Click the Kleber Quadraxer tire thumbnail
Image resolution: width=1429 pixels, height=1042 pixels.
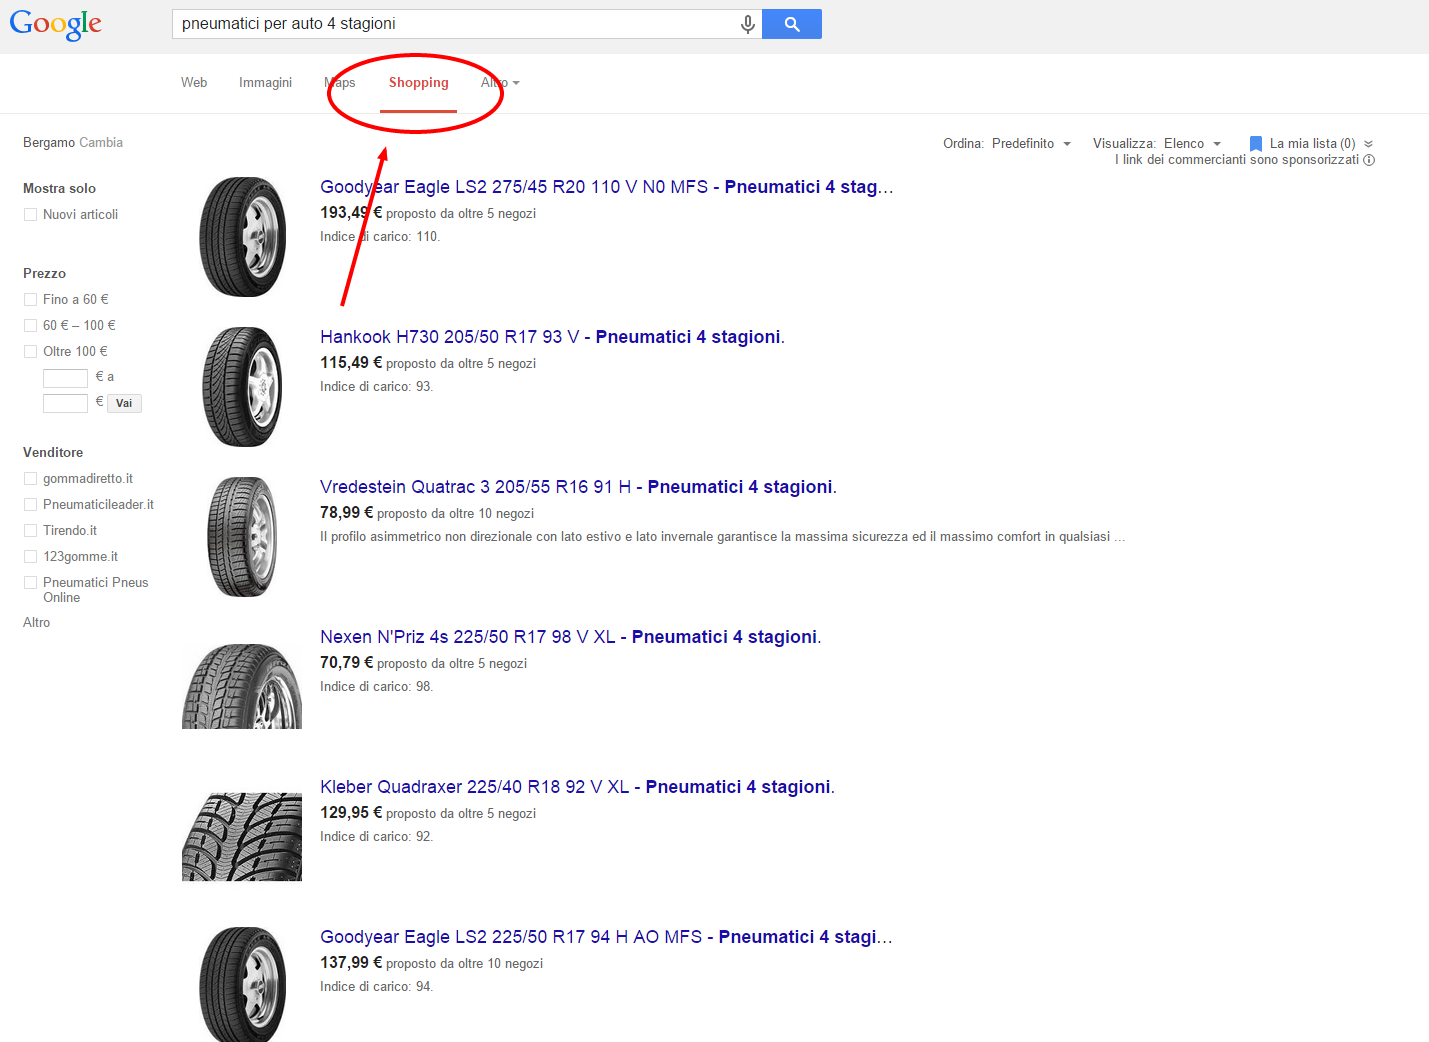242,837
